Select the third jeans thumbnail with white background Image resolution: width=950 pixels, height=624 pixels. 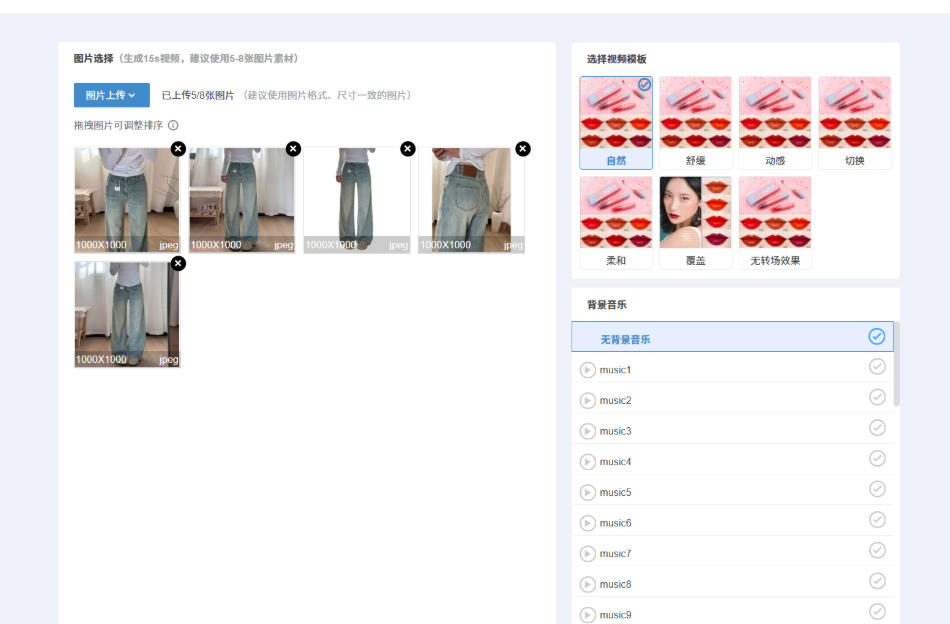pyautogui.click(x=356, y=200)
